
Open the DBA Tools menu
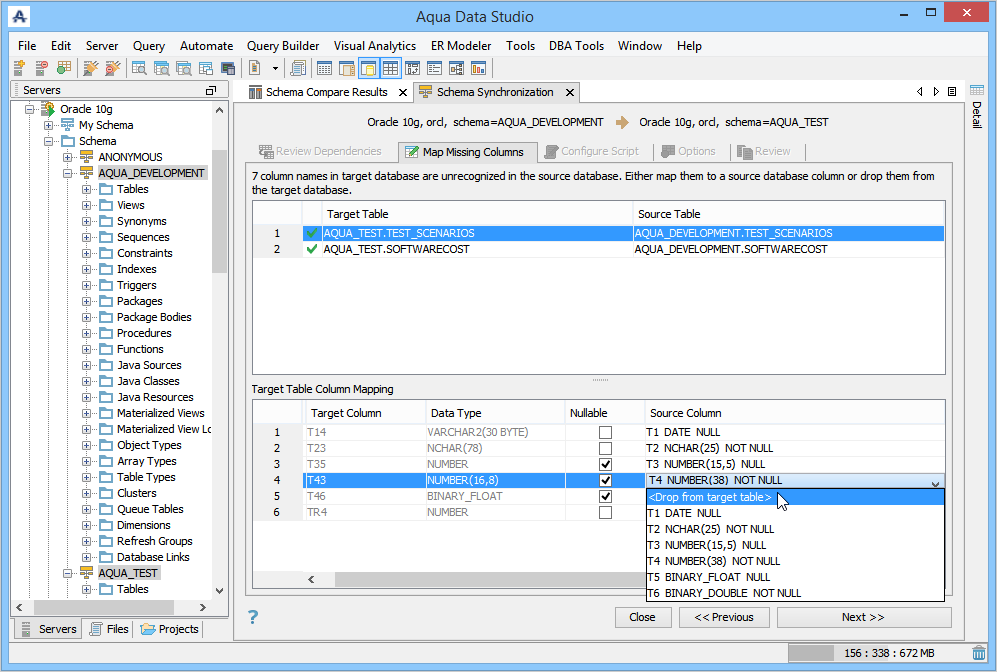tap(576, 46)
